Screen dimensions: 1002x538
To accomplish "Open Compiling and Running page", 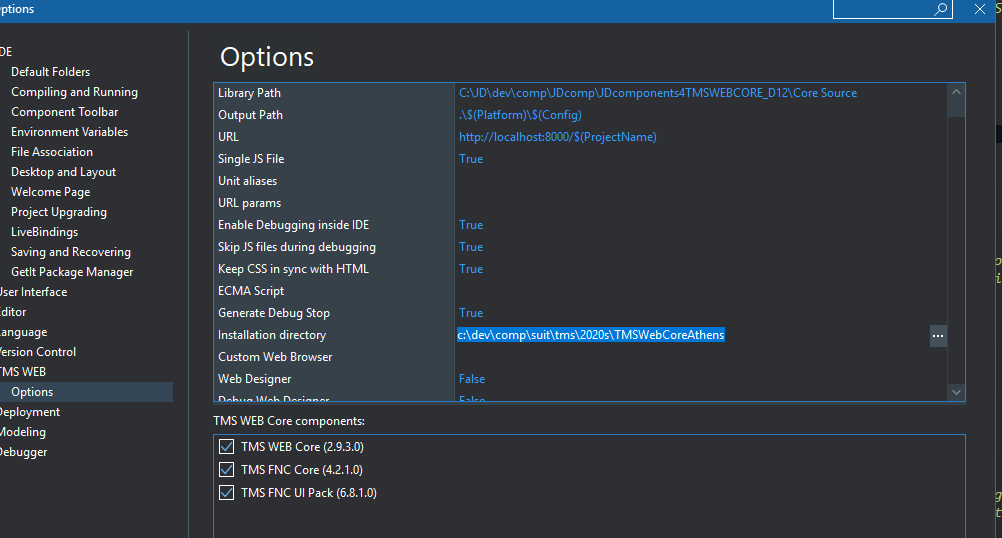I will pyautogui.click(x=74, y=92).
